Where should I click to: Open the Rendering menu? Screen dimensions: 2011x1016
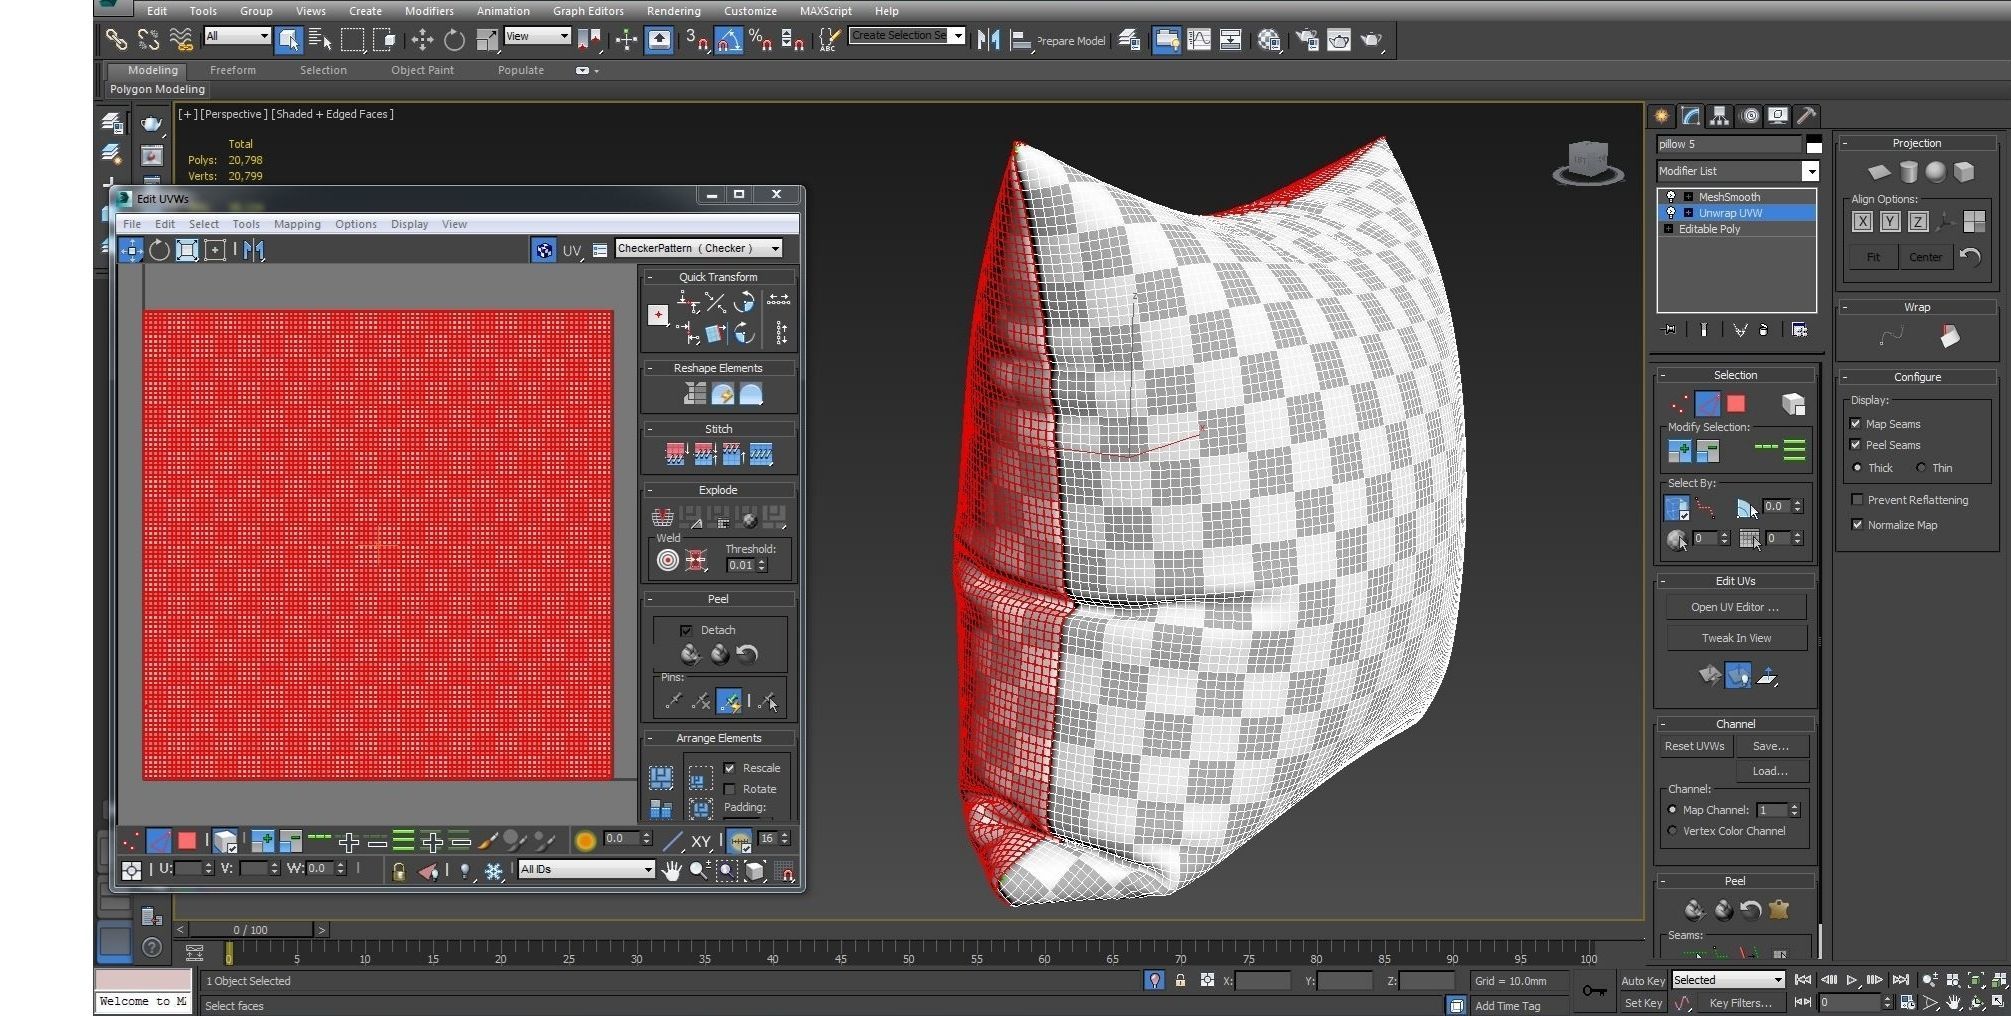(x=673, y=11)
